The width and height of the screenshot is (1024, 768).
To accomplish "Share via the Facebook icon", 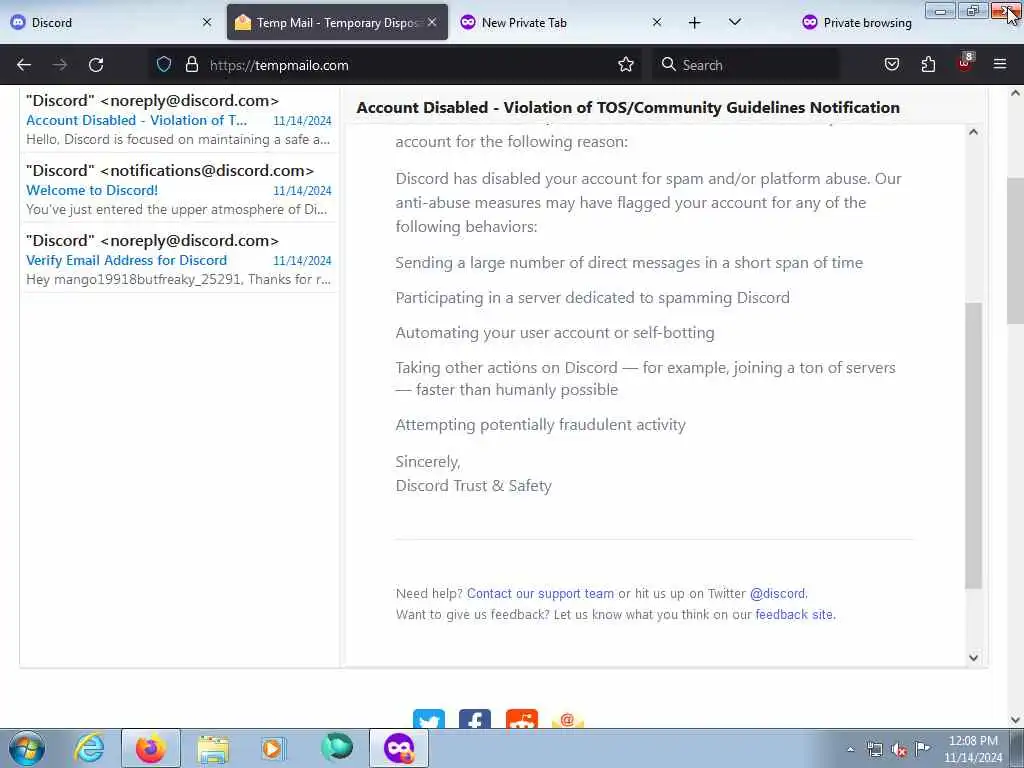I will (475, 719).
